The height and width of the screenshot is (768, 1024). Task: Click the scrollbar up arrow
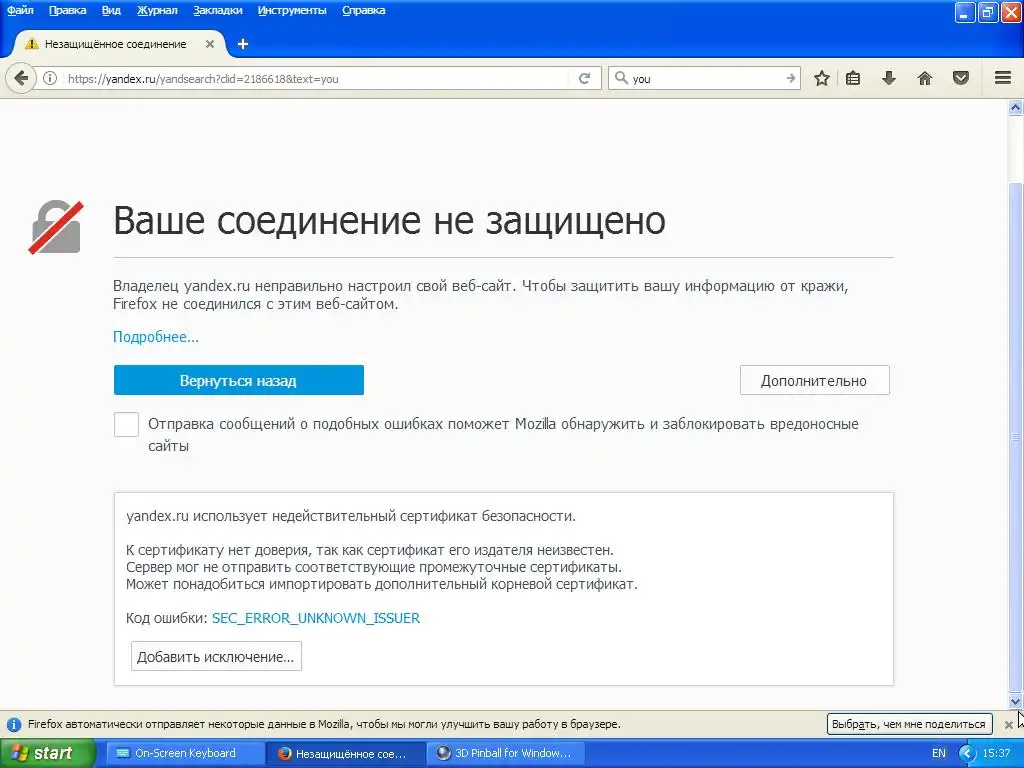[1016, 107]
